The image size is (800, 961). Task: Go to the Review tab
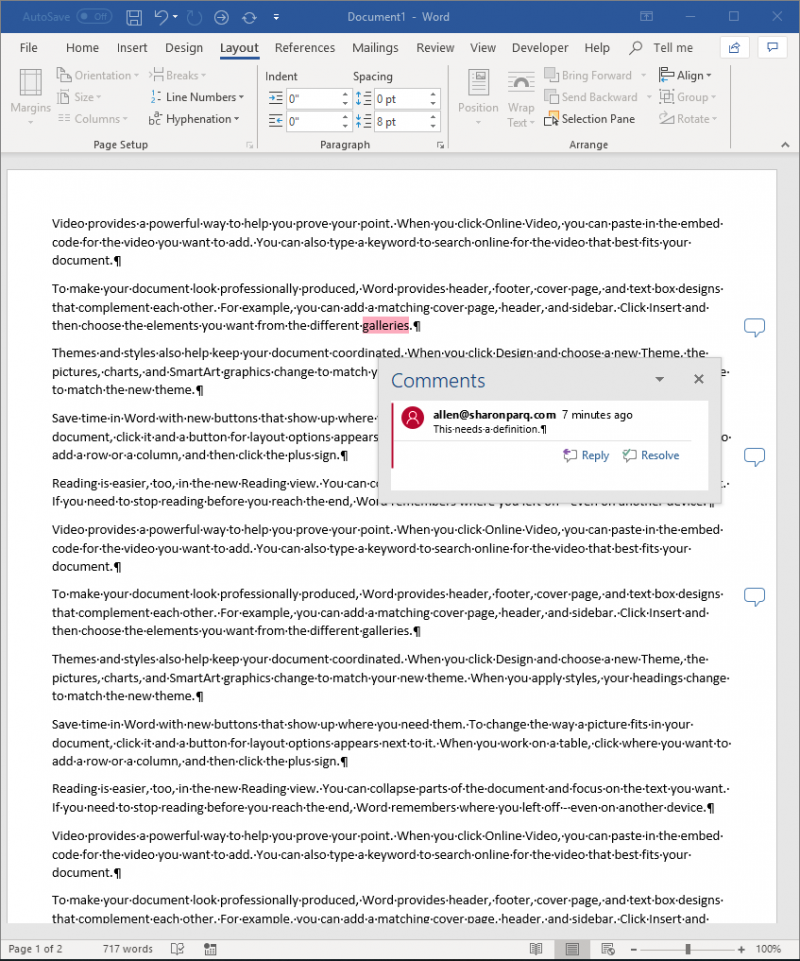(x=435, y=48)
